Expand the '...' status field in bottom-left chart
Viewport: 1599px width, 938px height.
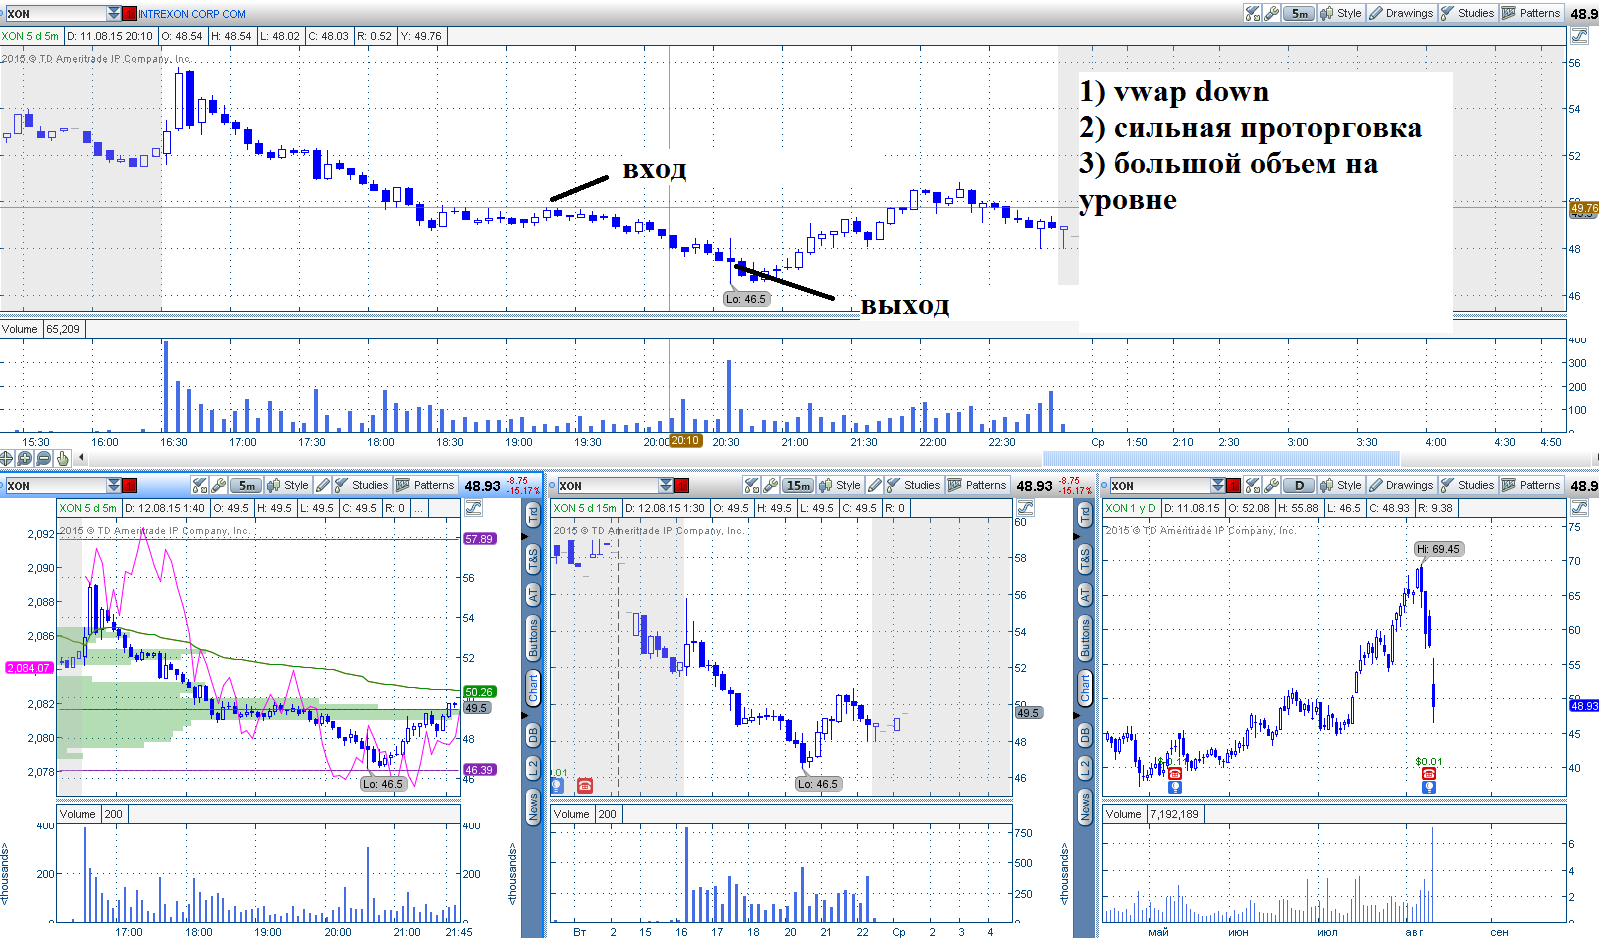[x=420, y=508]
